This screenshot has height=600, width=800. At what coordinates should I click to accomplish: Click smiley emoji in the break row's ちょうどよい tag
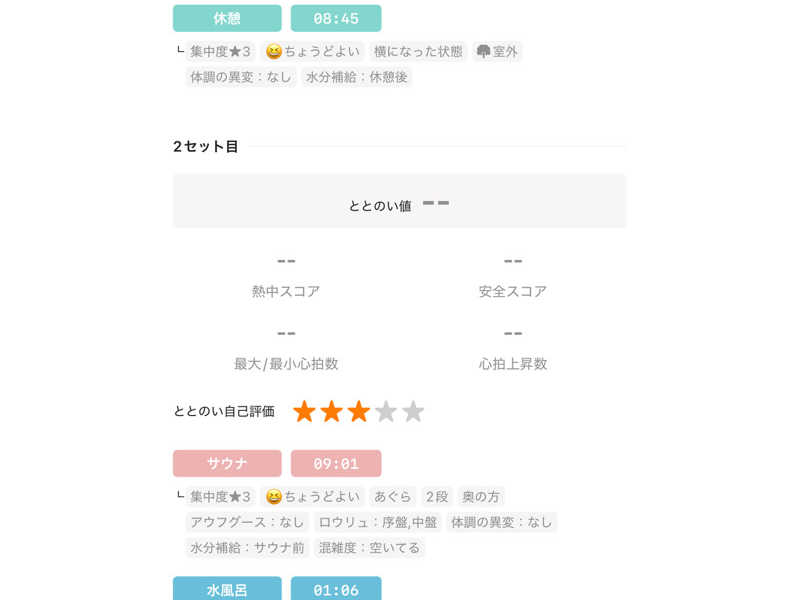[x=273, y=51]
